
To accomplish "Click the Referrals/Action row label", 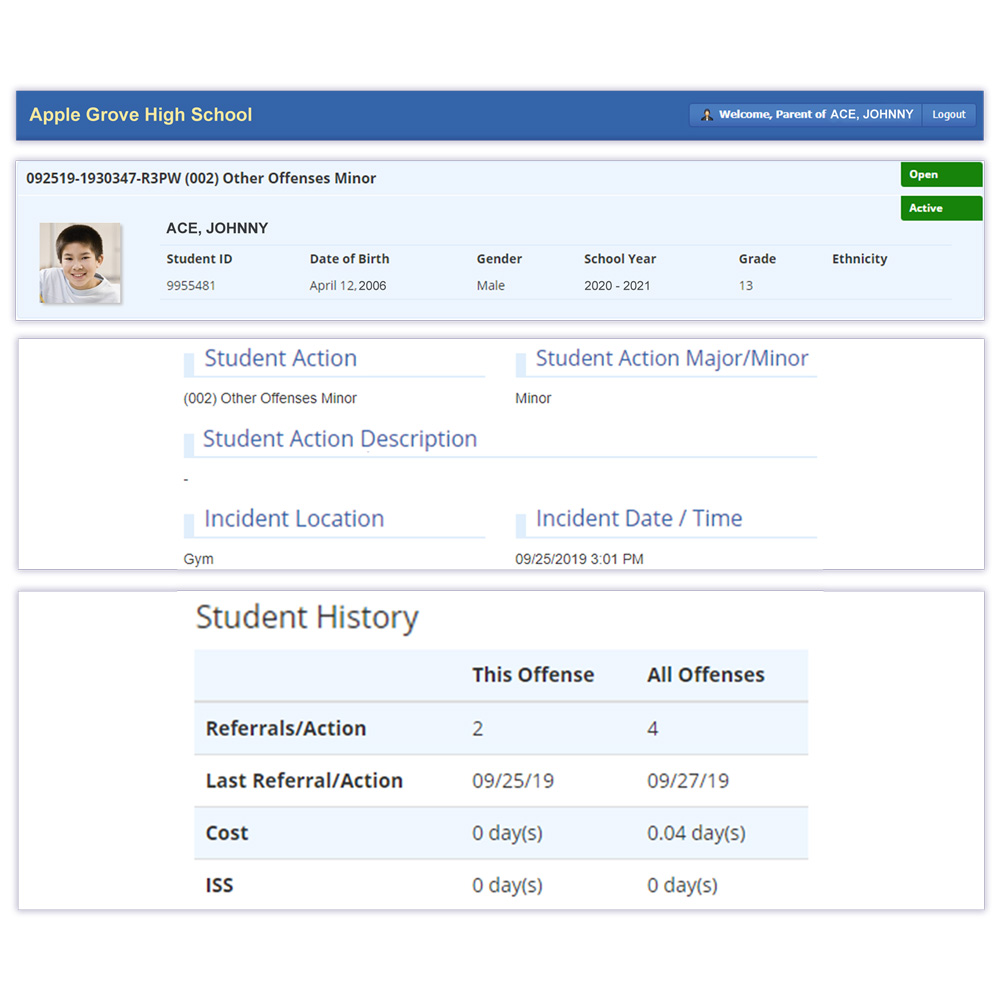I will (x=286, y=728).
